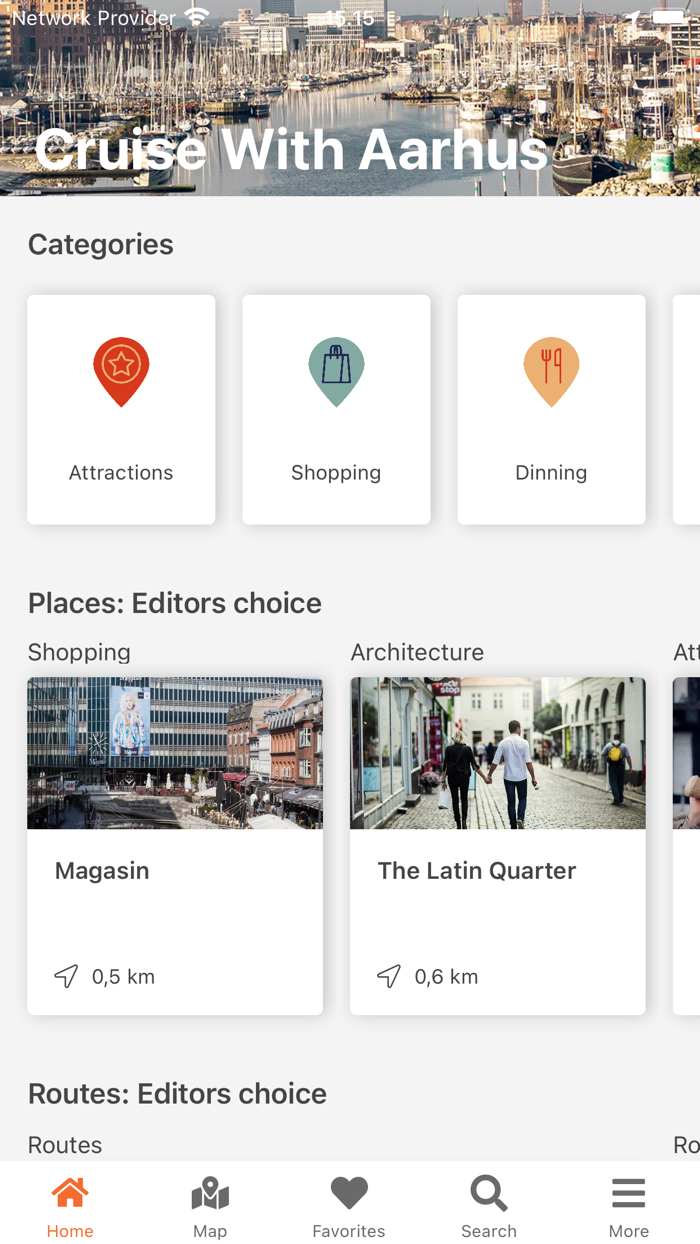Tap the More hamburger icon
This screenshot has height=1244, width=700.
tap(629, 1193)
